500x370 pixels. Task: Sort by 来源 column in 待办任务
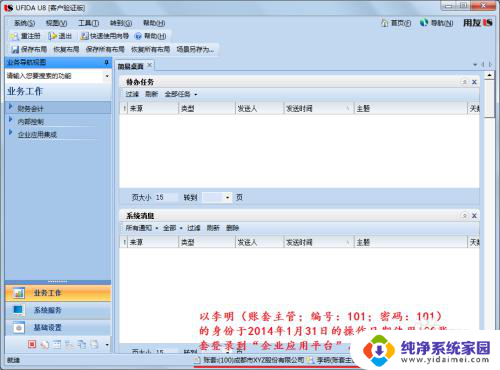point(152,108)
